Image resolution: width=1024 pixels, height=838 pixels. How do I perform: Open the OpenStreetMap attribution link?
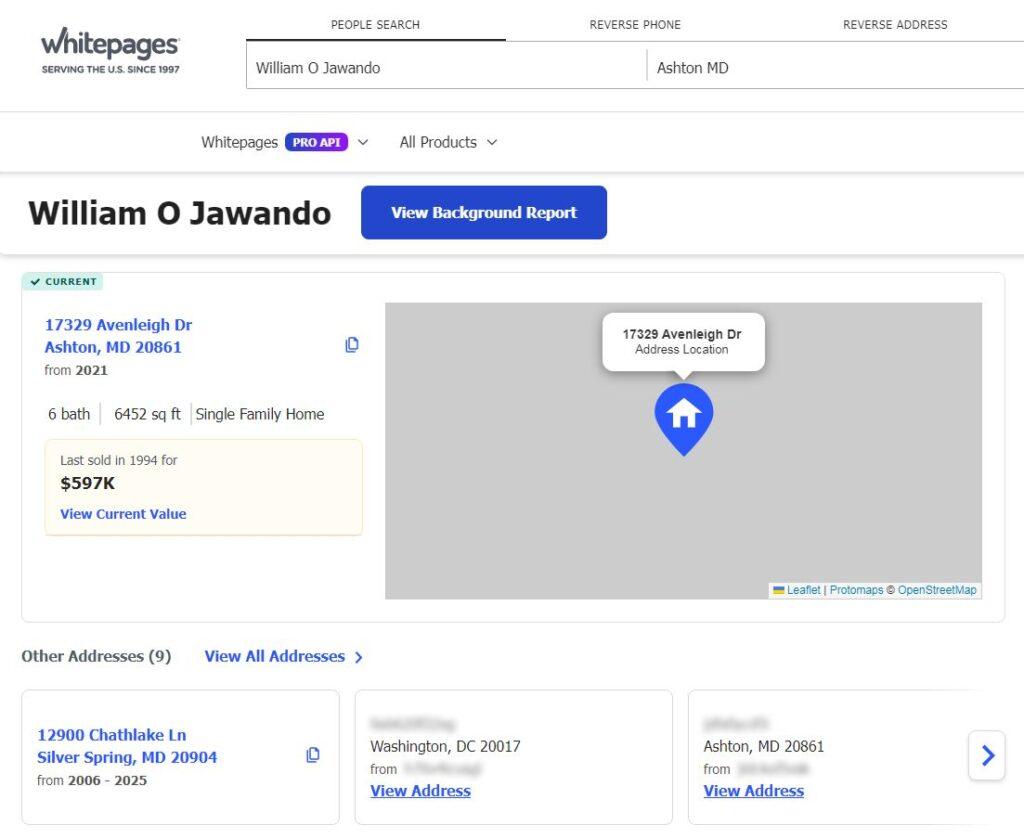(937, 590)
